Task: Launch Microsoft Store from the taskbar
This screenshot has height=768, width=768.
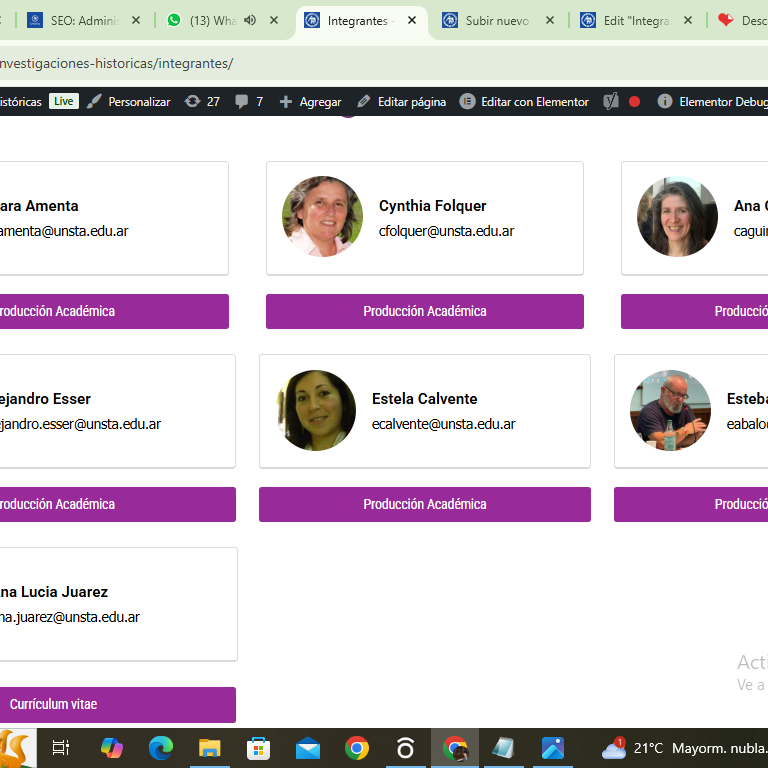Action: coord(259,748)
